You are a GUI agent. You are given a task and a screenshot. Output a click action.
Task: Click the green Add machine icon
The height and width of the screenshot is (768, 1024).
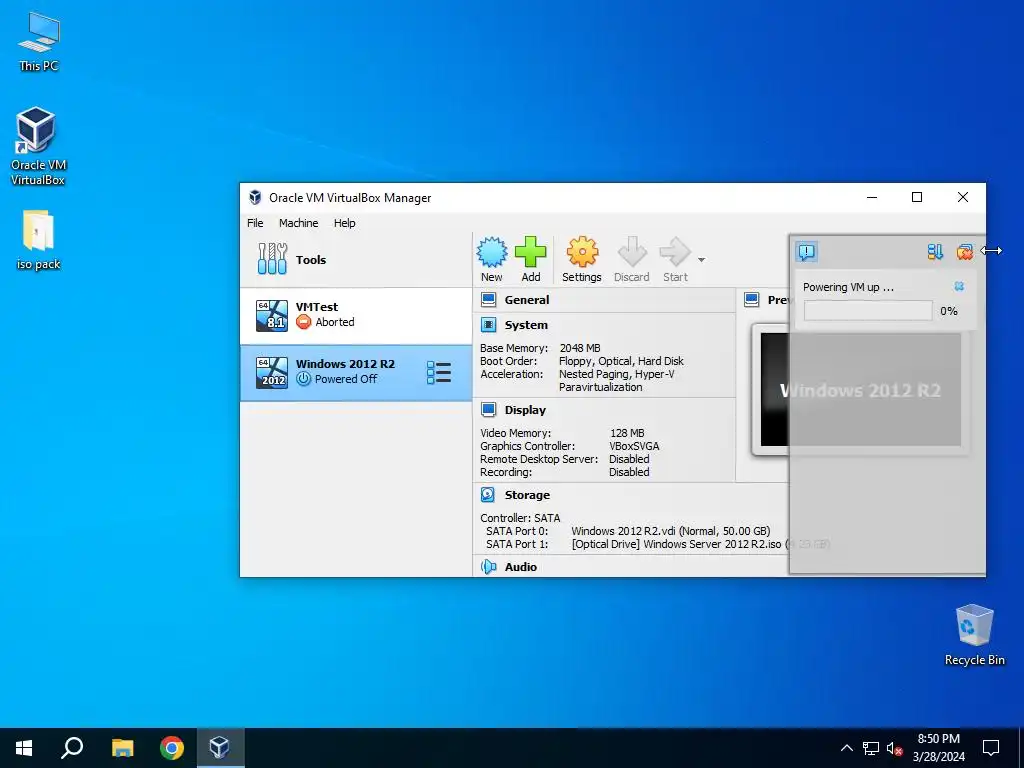(530, 252)
